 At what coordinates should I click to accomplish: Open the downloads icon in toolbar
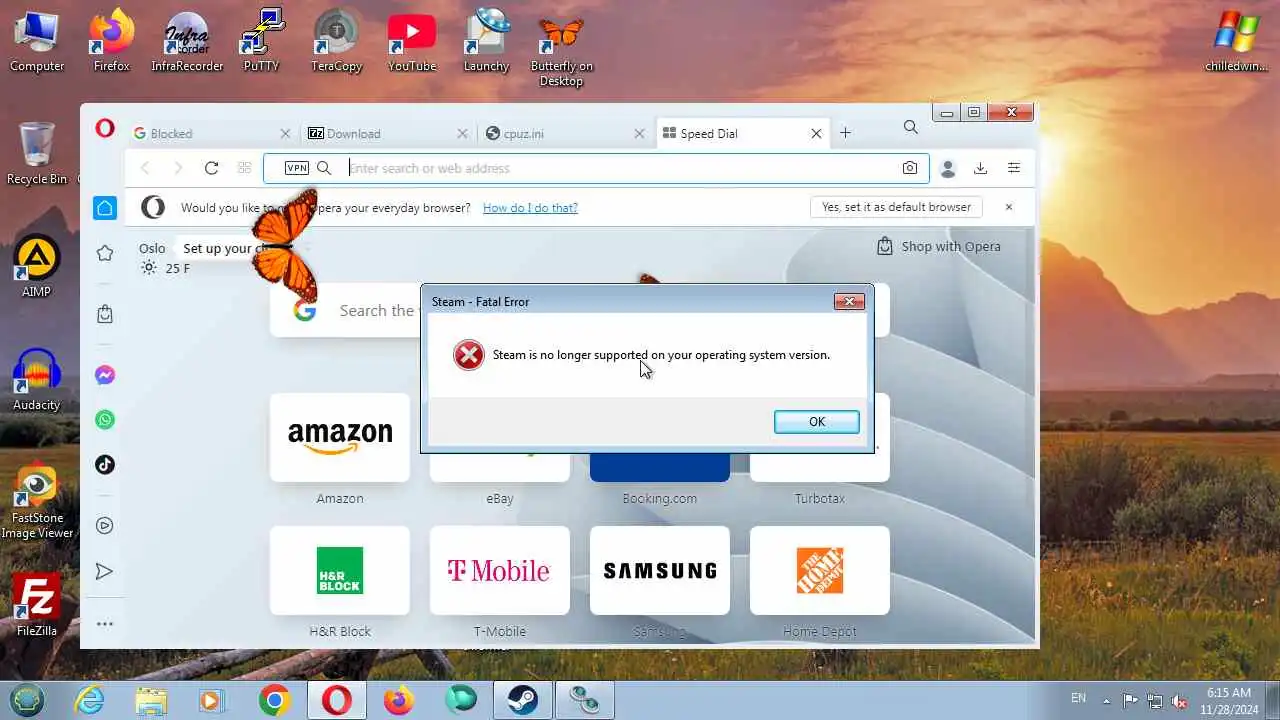pos(981,168)
